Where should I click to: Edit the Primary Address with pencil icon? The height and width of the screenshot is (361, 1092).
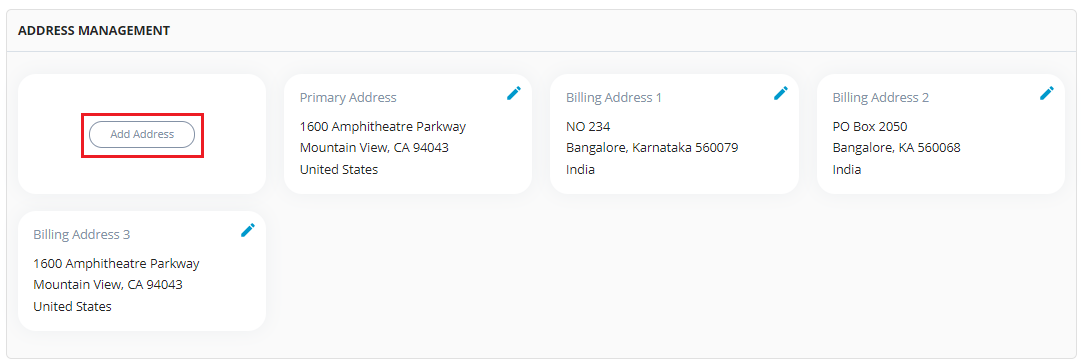tap(514, 93)
